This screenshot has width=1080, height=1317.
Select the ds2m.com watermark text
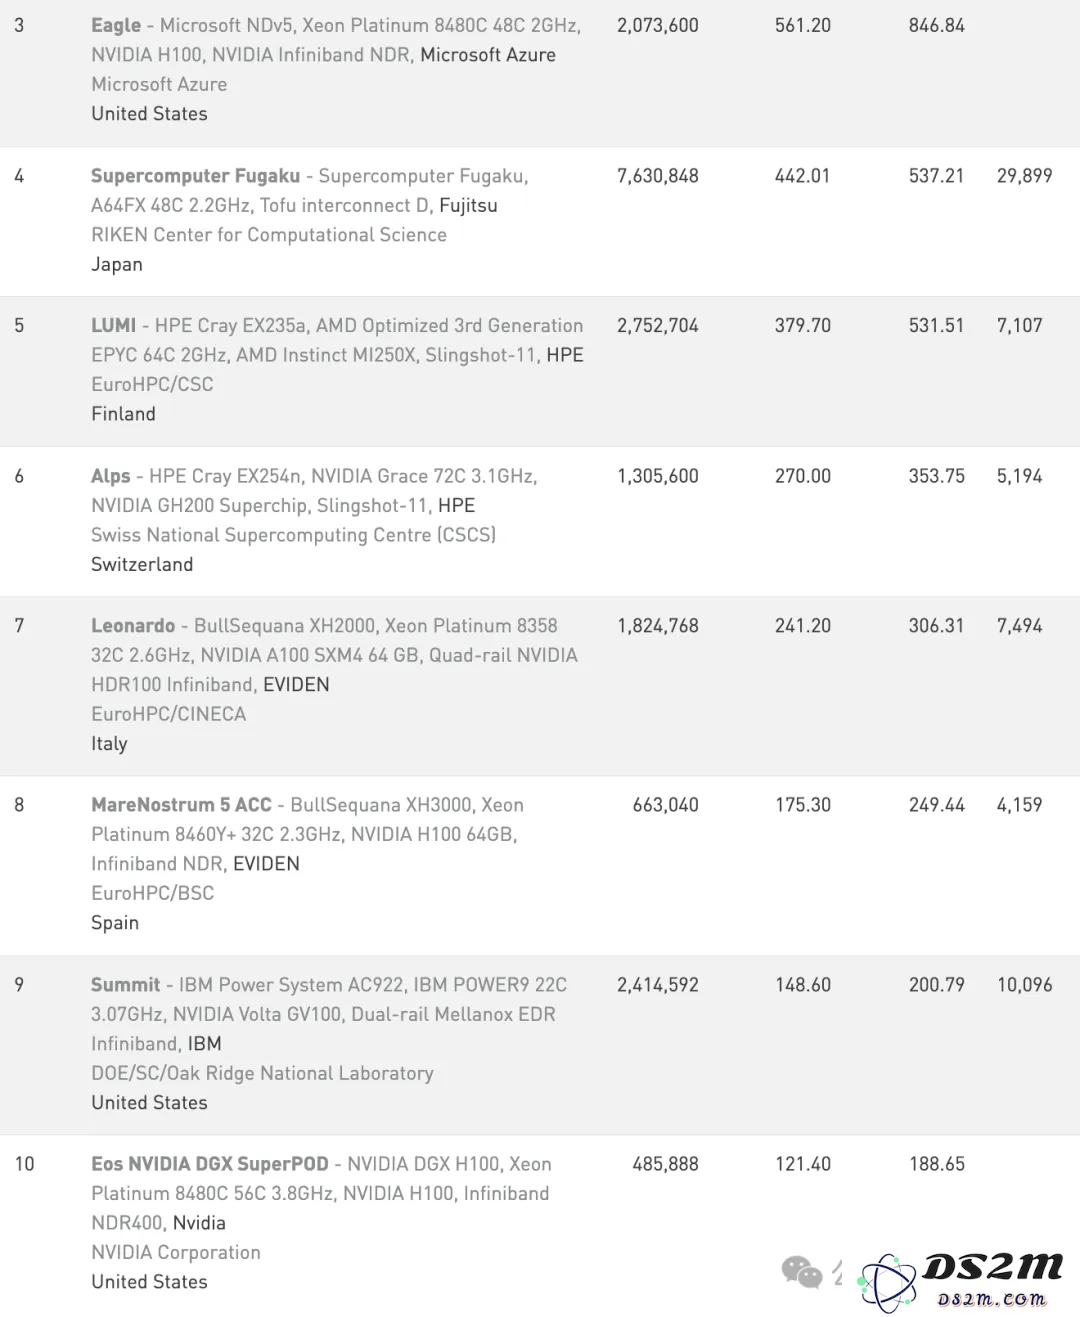[x=992, y=1298]
